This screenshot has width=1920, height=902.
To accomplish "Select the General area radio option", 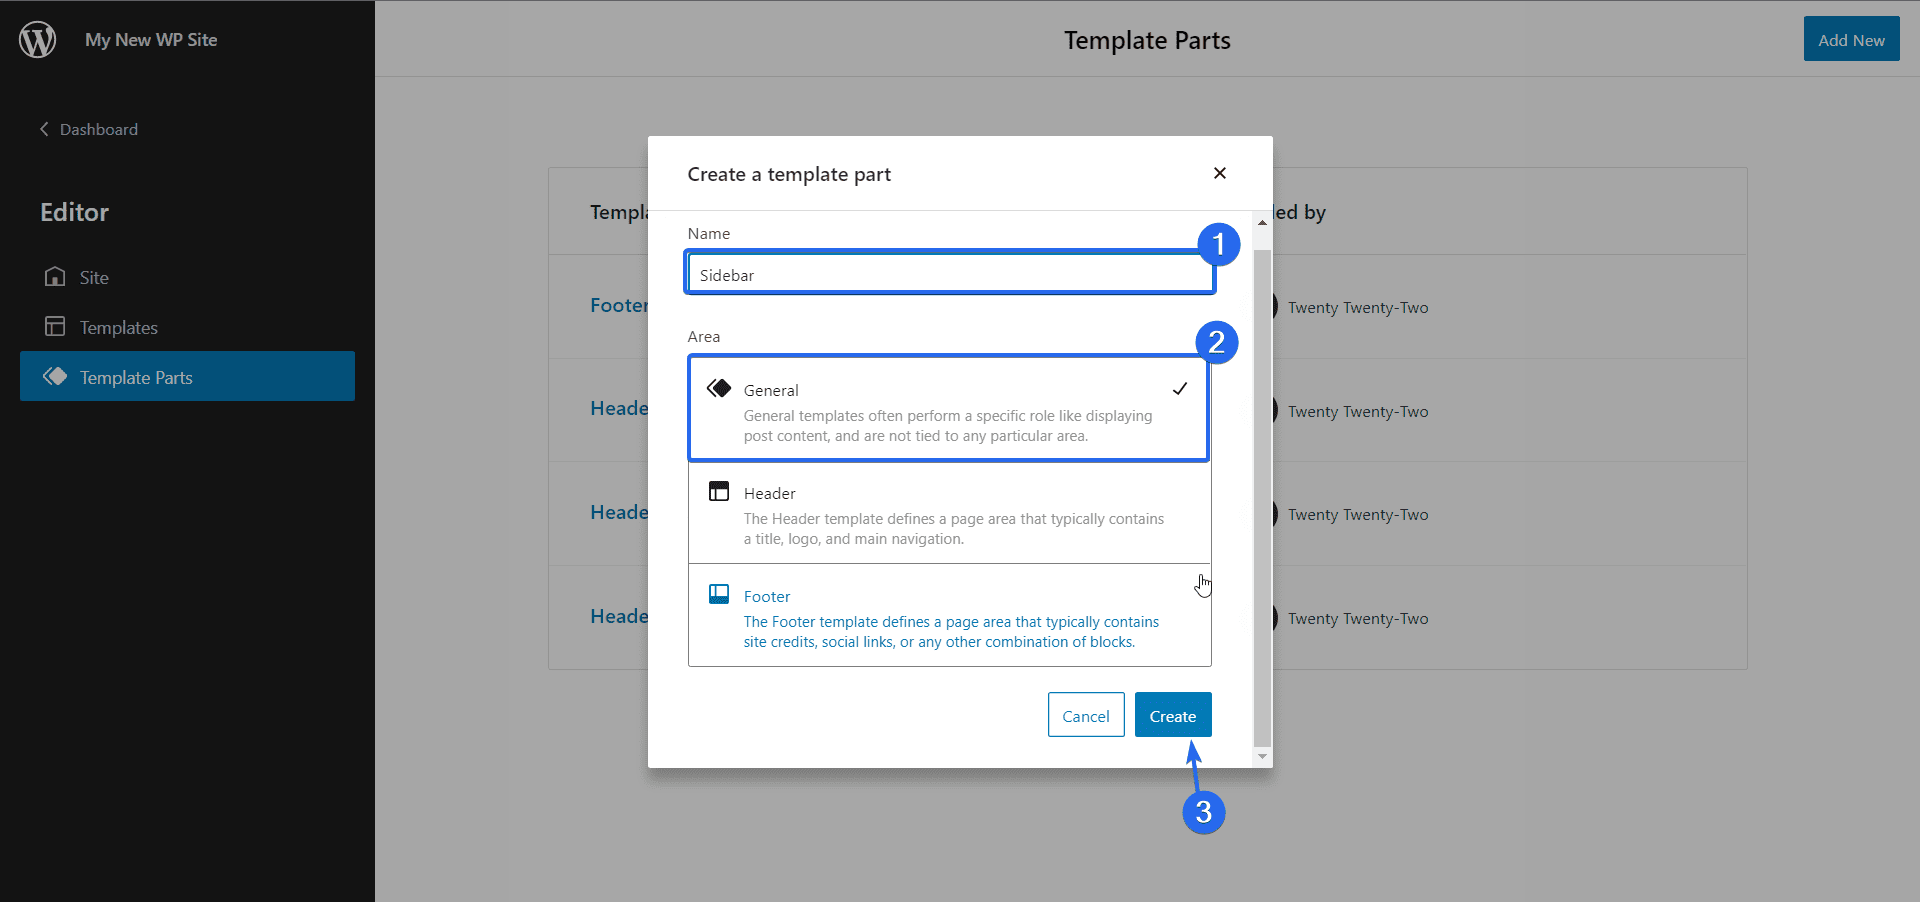I will (948, 409).
